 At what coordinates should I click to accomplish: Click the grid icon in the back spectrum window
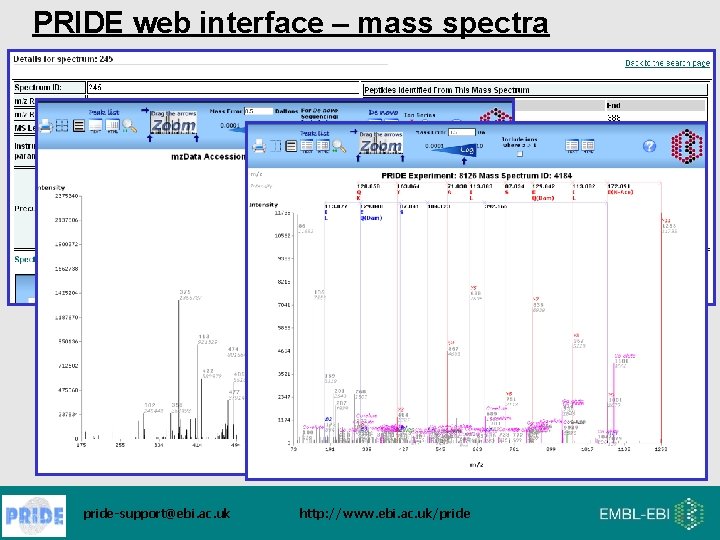[x=62, y=125]
